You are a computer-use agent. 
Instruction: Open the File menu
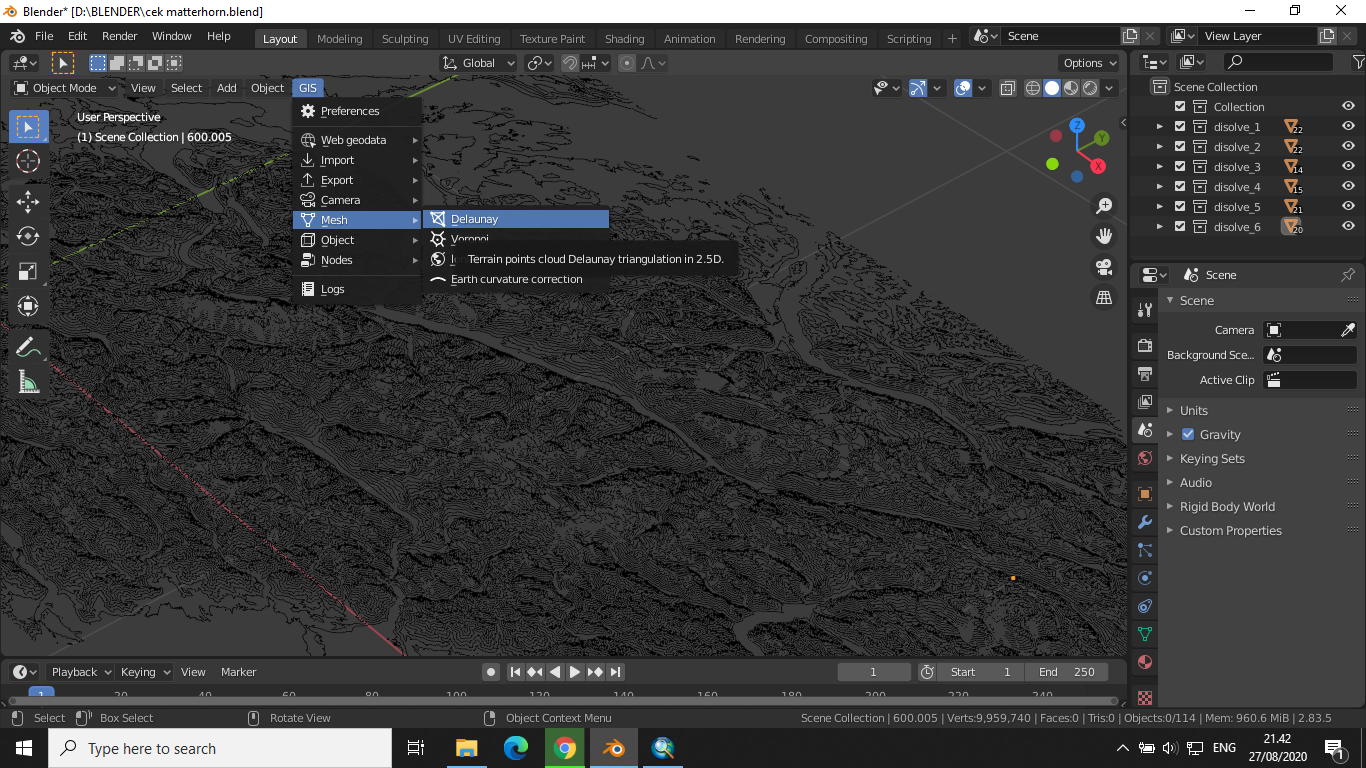click(44, 36)
